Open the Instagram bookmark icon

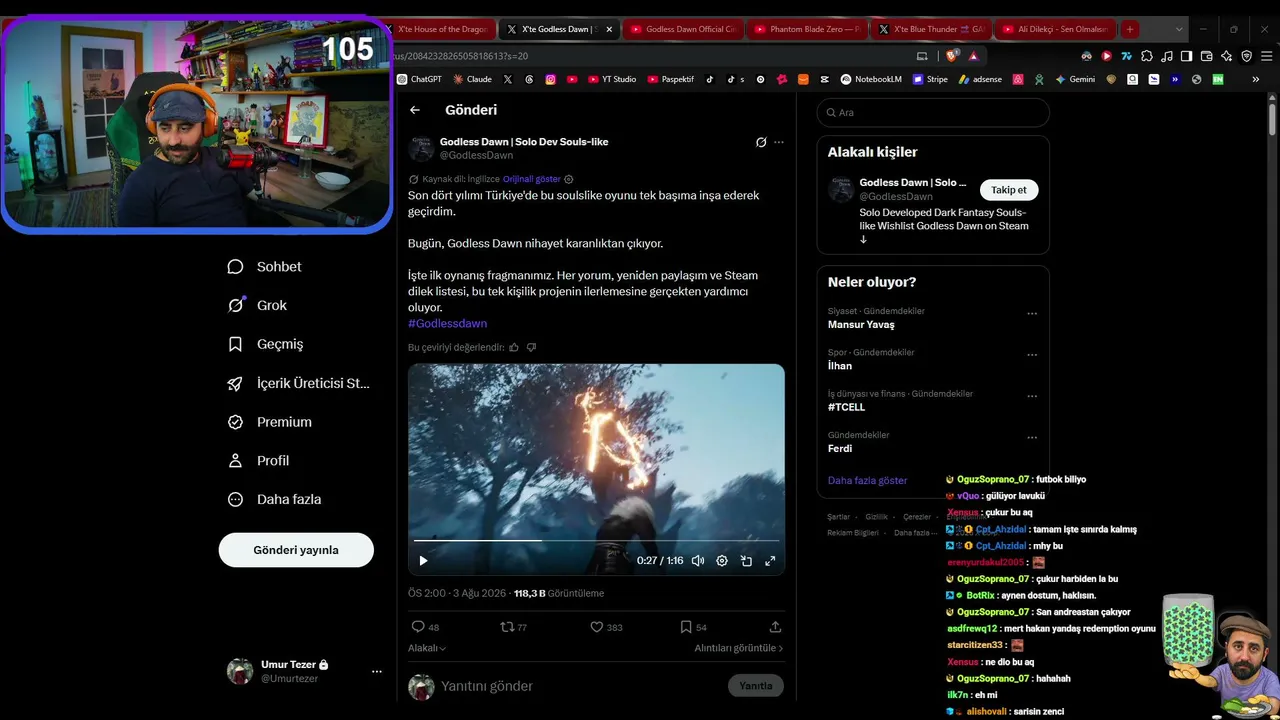coord(550,79)
